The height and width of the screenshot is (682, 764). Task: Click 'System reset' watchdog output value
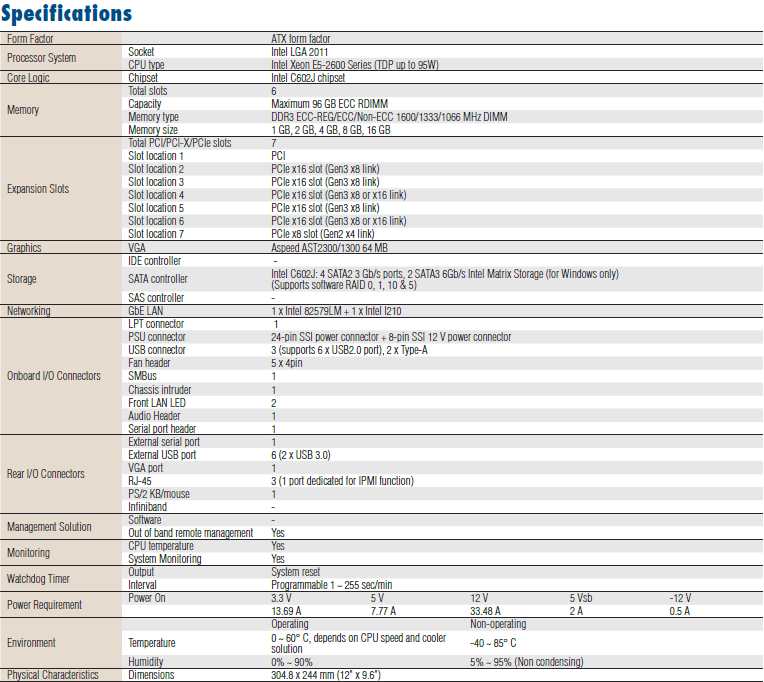click(296, 572)
